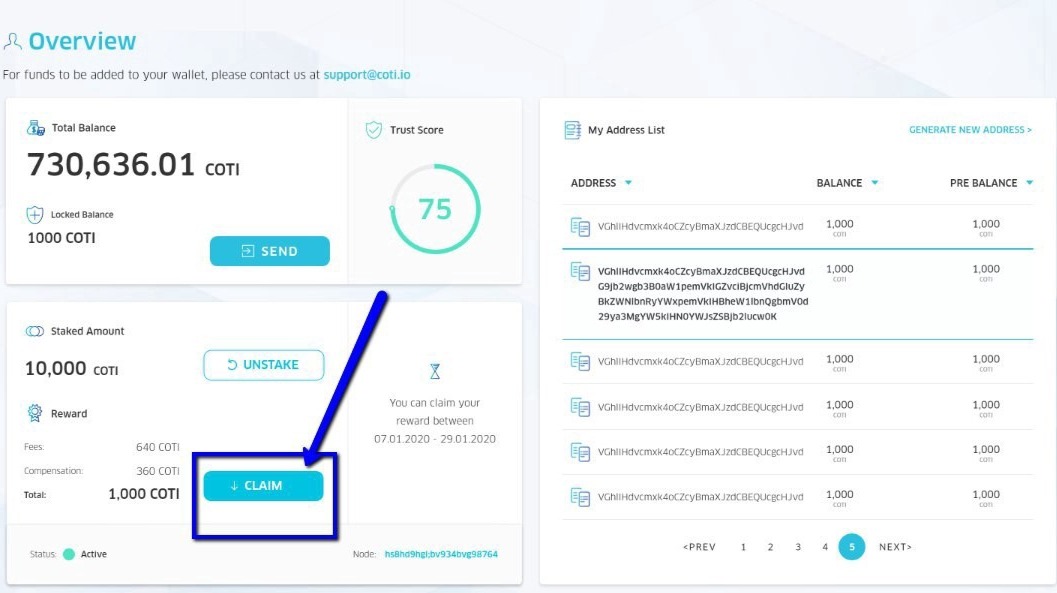
Task: Click the Trust Score circular gauge
Action: (435, 209)
